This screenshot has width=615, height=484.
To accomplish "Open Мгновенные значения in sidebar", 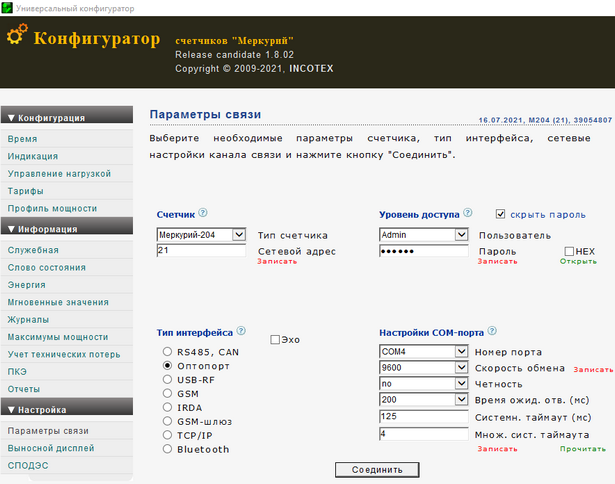I will pyautogui.click(x=67, y=302).
